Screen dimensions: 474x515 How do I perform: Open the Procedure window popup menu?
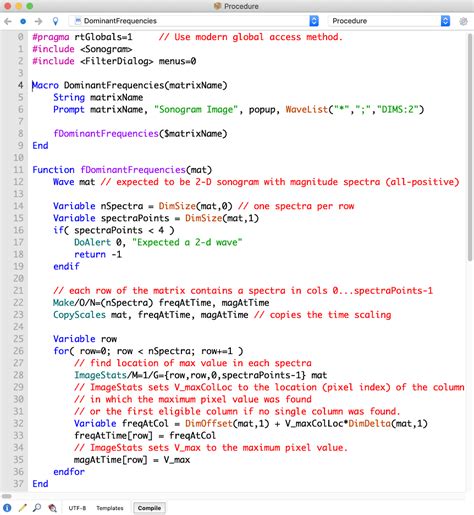(x=389, y=21)
